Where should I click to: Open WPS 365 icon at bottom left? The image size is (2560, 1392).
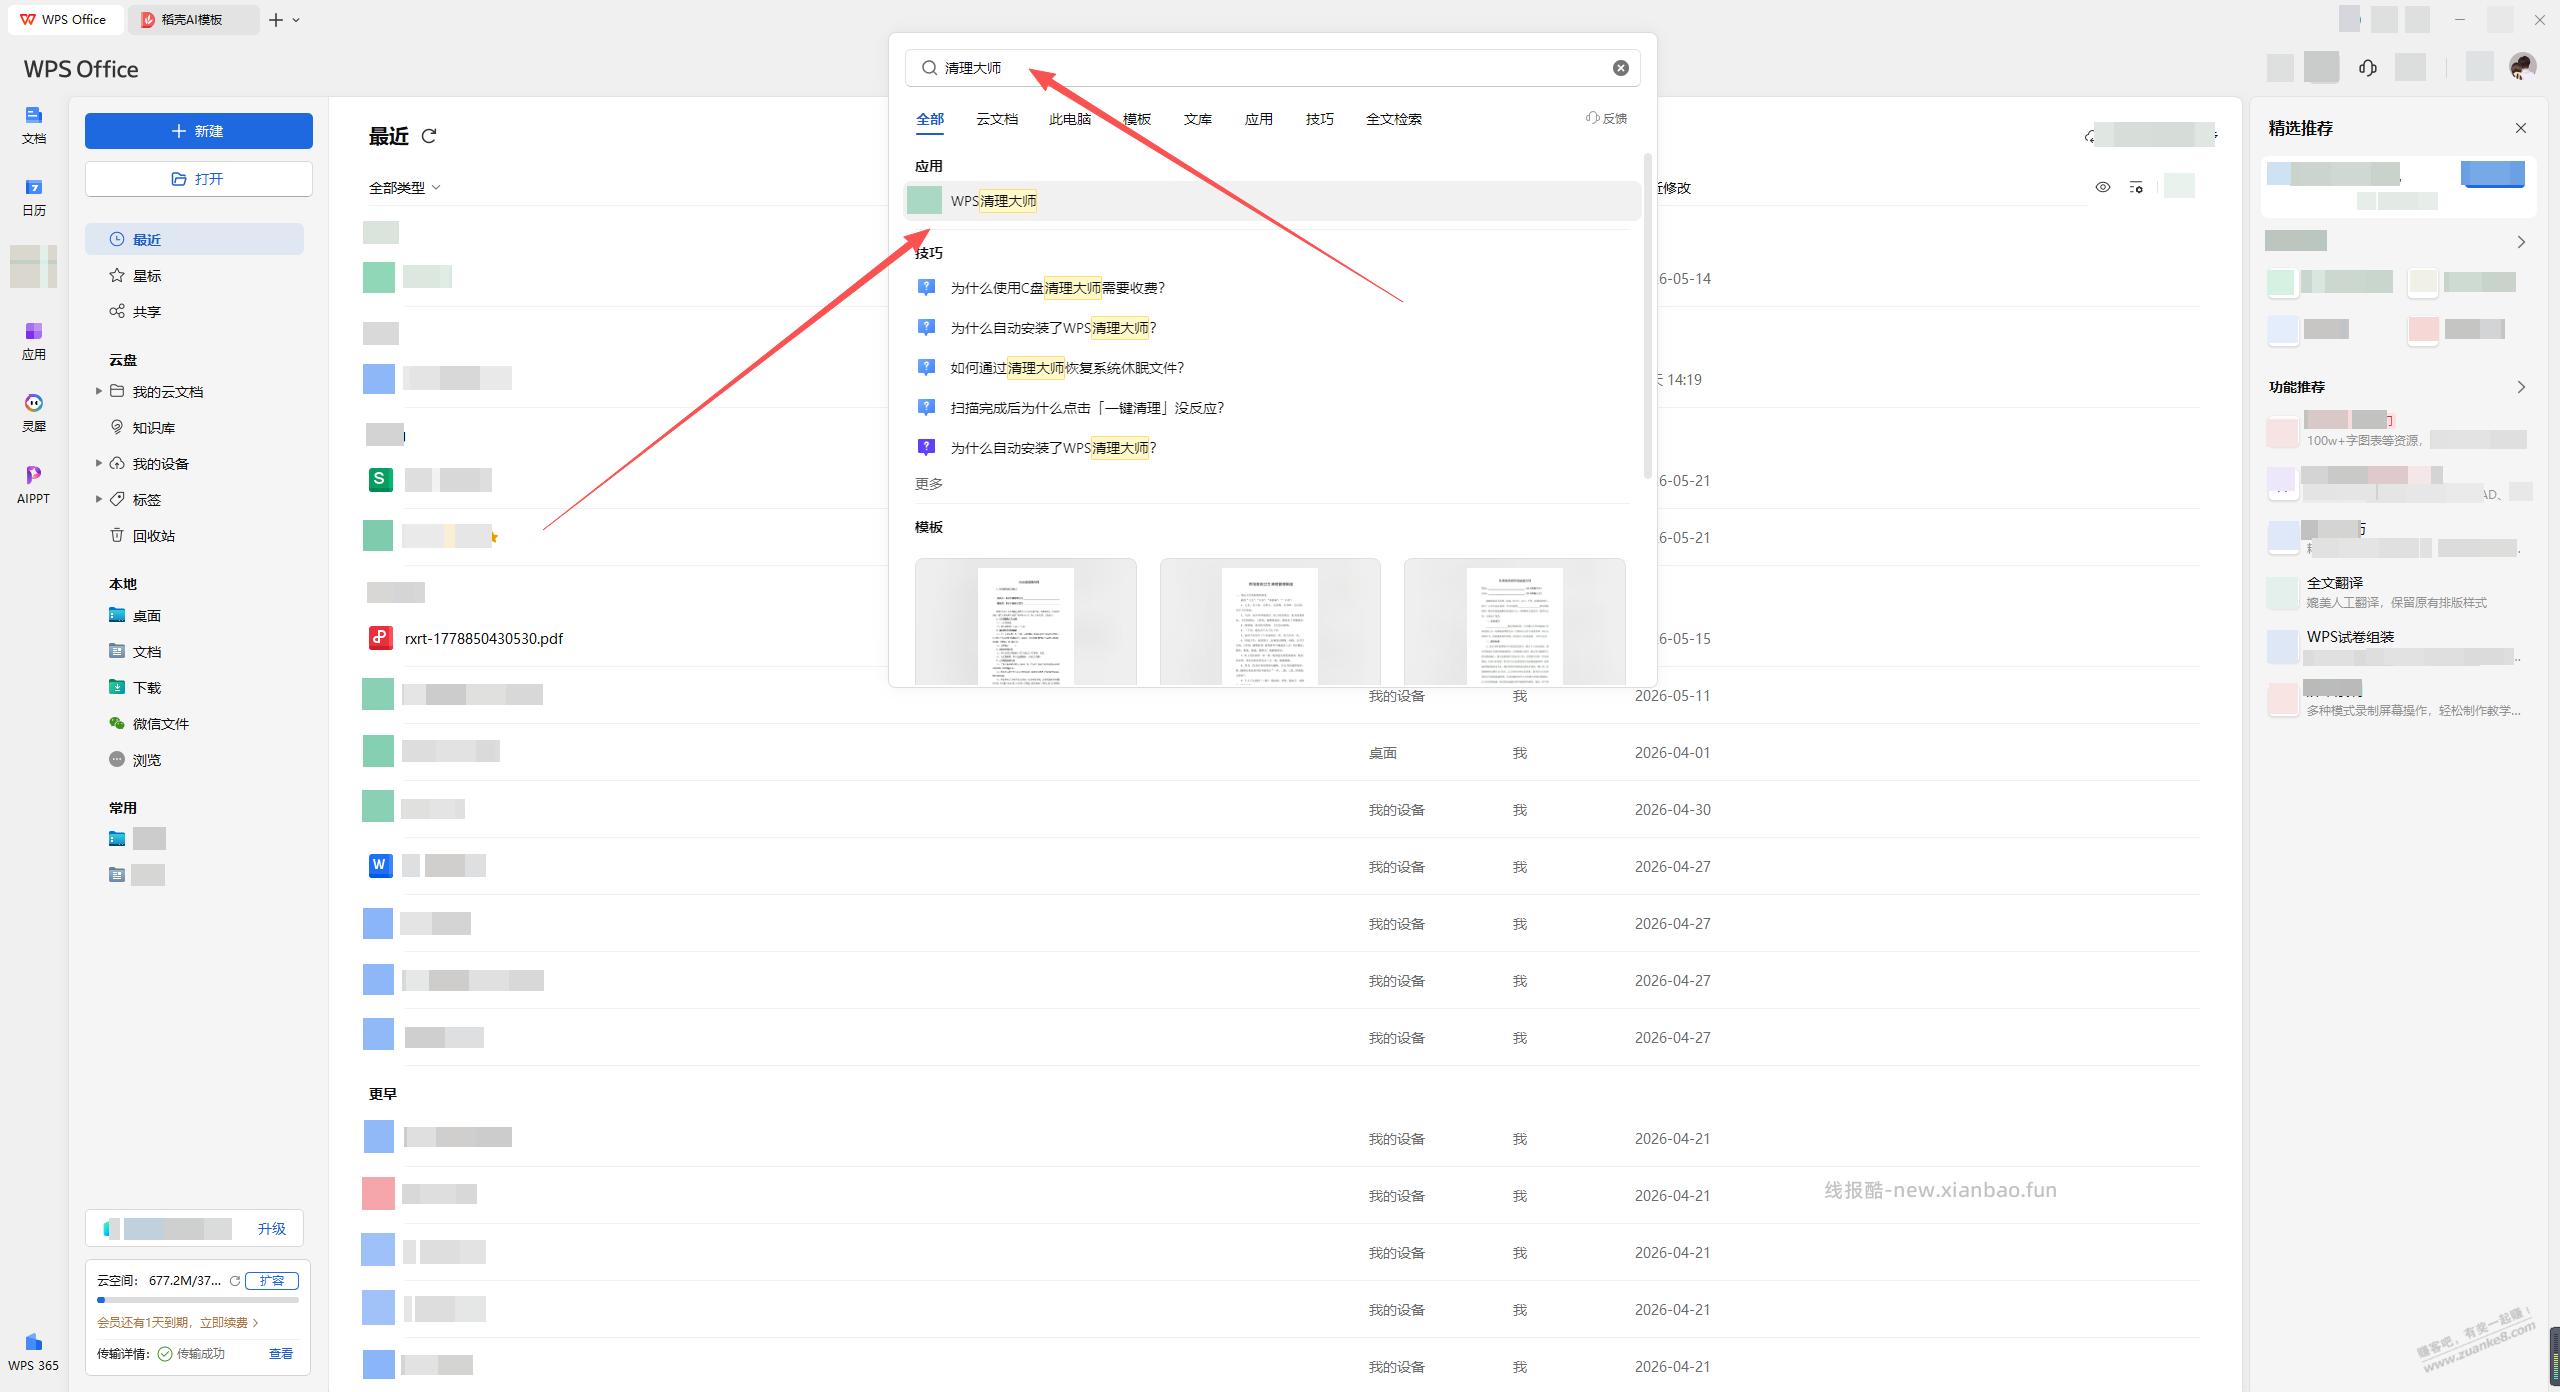34,1351
